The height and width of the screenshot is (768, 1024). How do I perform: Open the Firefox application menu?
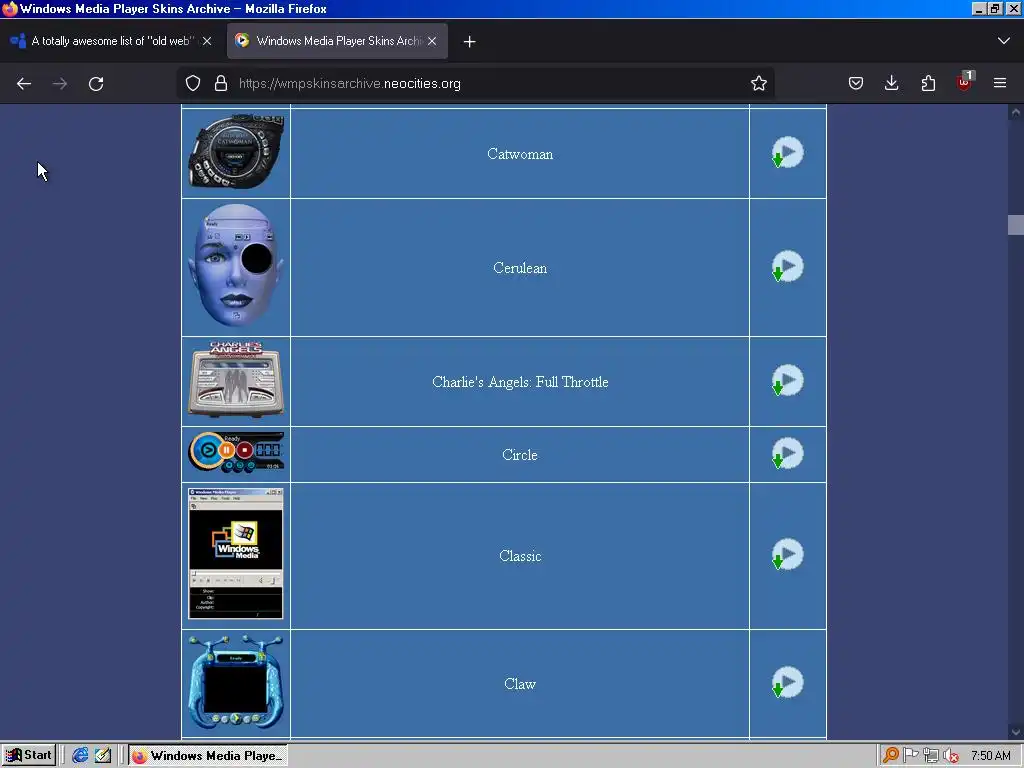[x=1000, y=84]
